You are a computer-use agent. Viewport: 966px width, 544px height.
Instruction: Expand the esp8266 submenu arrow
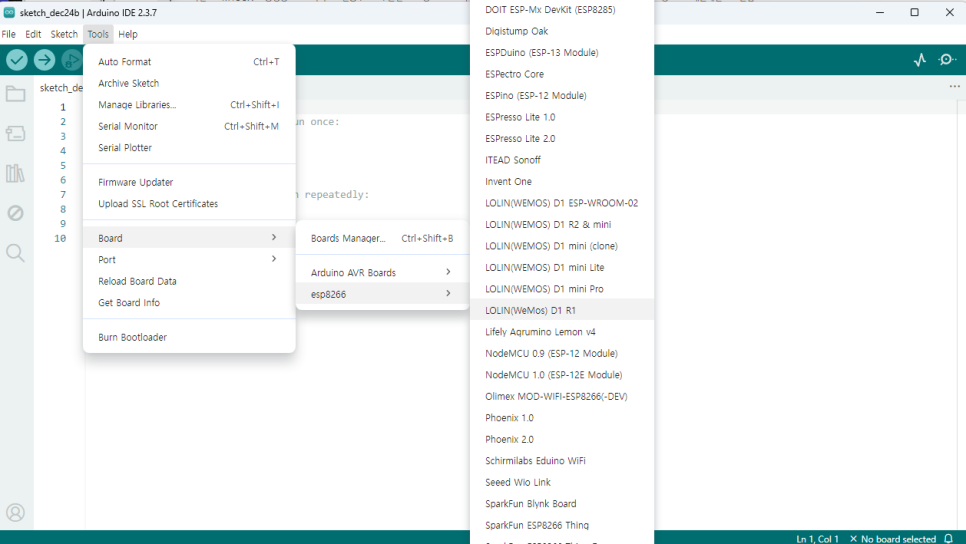448,294
